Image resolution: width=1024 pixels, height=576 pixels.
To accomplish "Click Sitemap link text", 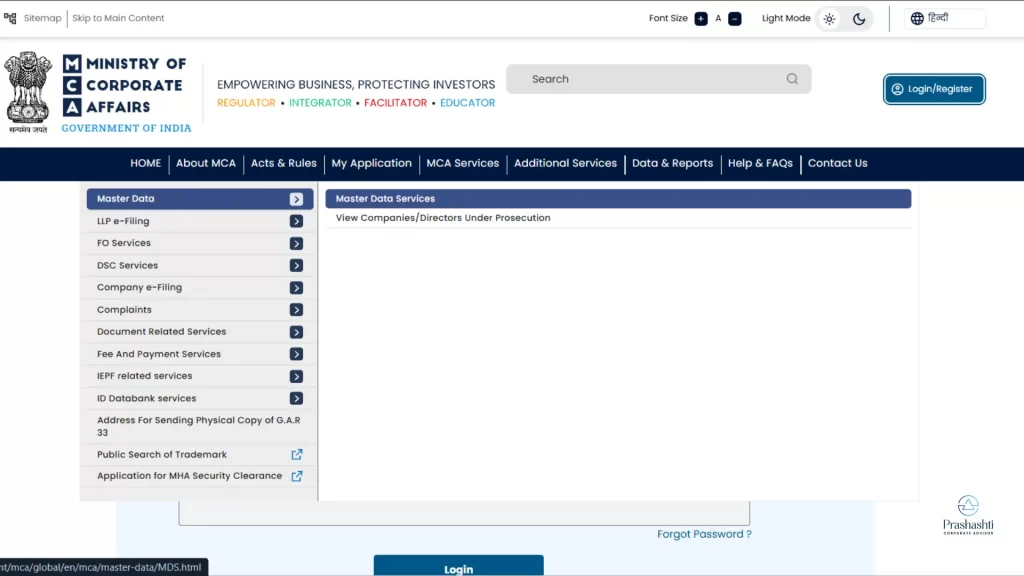I will point(42,18).
